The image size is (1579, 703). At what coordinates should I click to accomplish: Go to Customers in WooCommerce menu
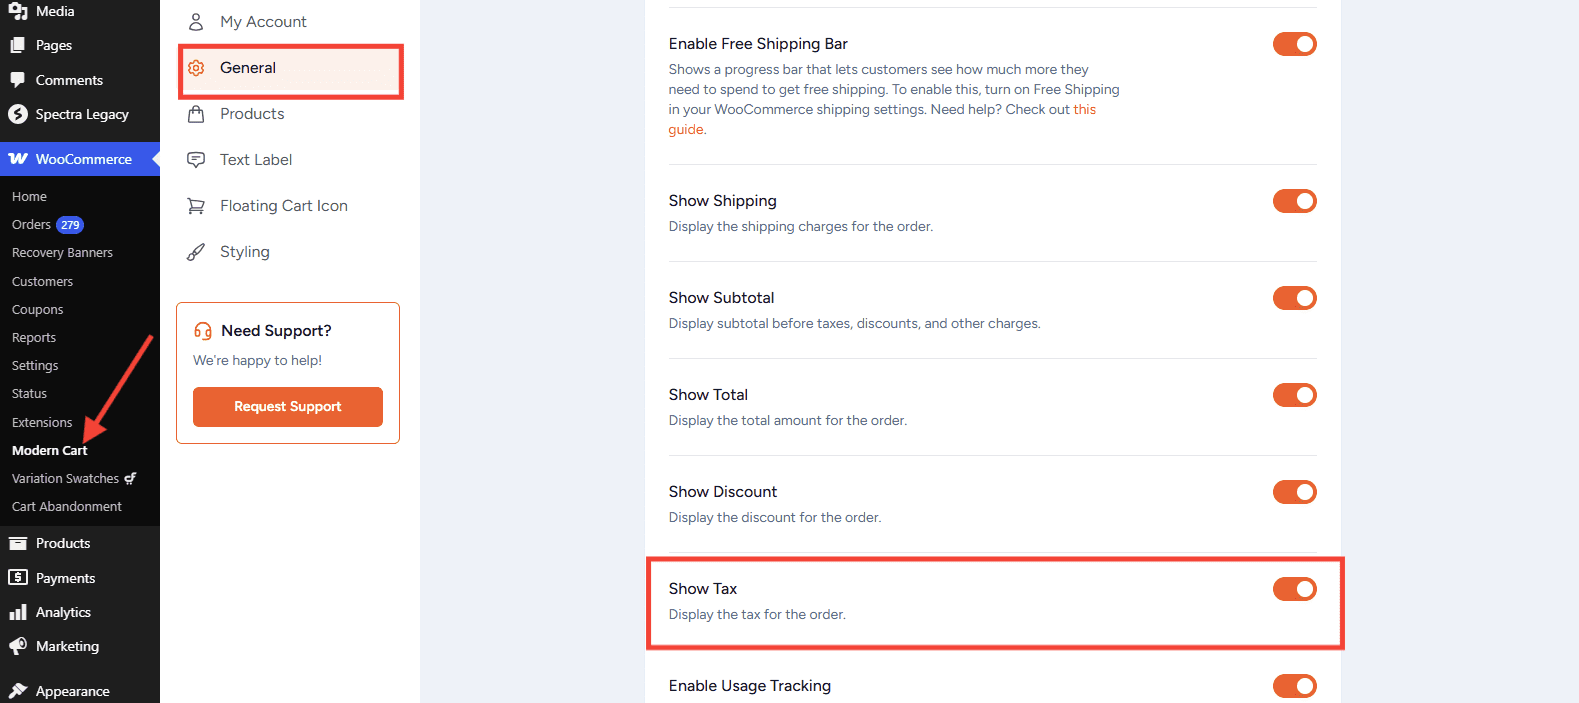pyautogui.click(x=42, y=282)
